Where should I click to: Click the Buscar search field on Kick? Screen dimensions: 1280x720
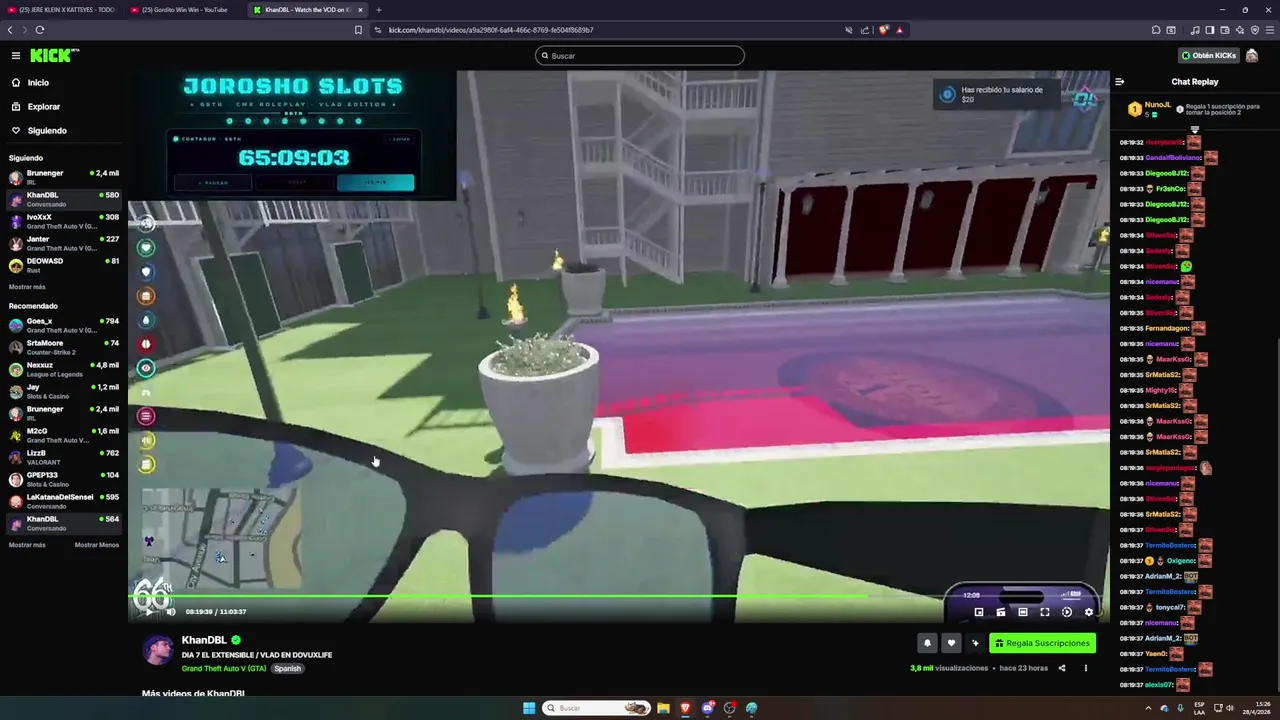click(x=640, y=56)
